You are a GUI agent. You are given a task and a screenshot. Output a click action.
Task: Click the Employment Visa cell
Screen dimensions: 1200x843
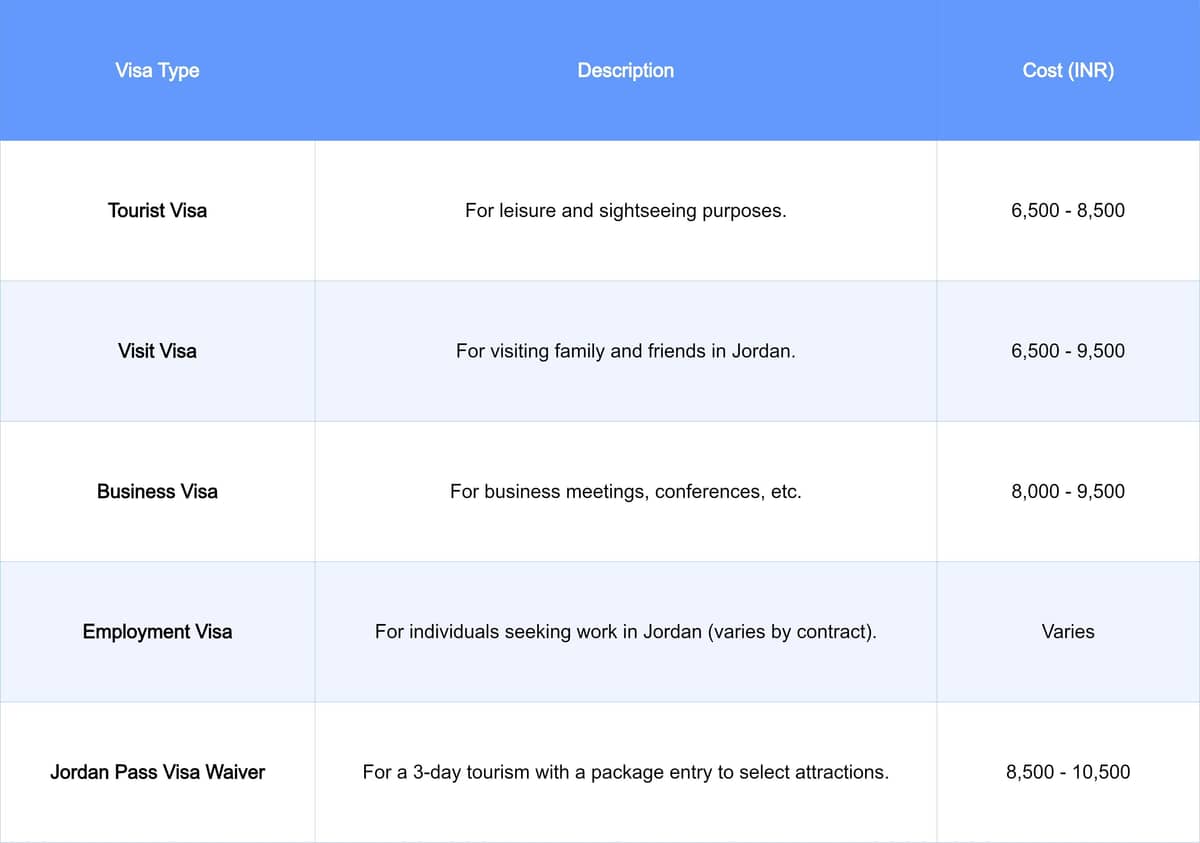(157, 632)
